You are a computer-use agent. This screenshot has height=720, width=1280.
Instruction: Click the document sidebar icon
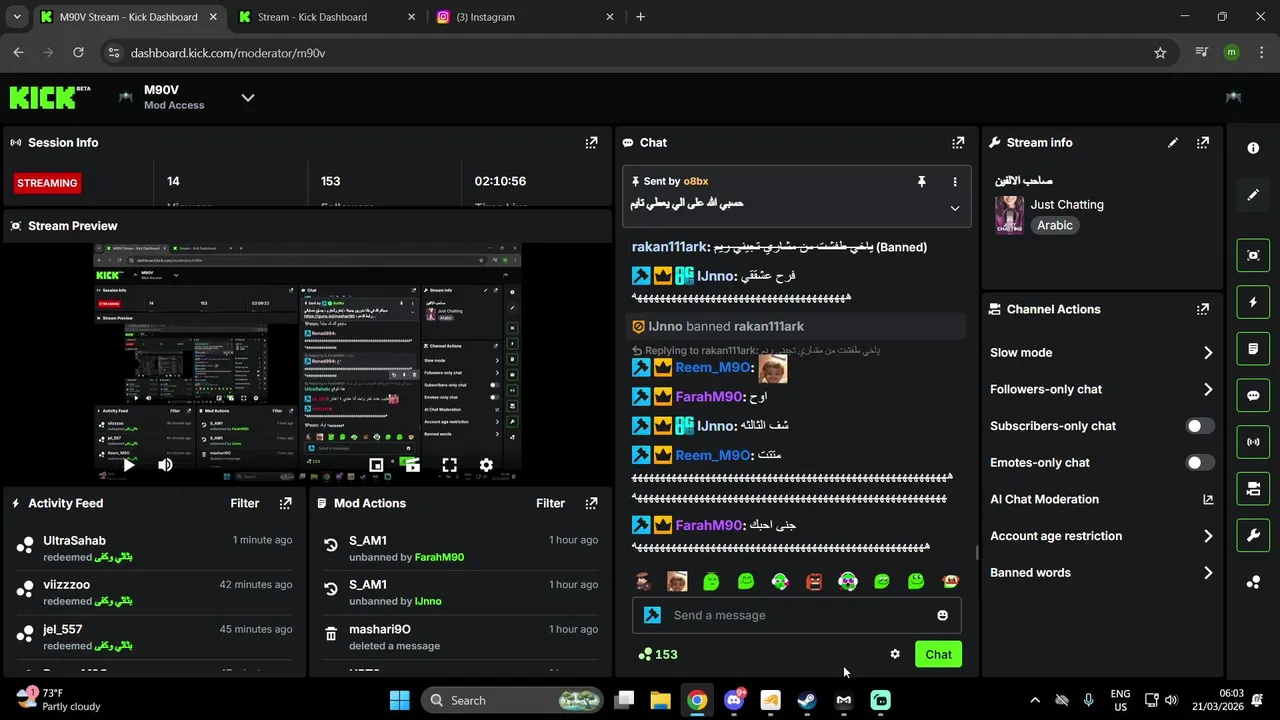1253,349
